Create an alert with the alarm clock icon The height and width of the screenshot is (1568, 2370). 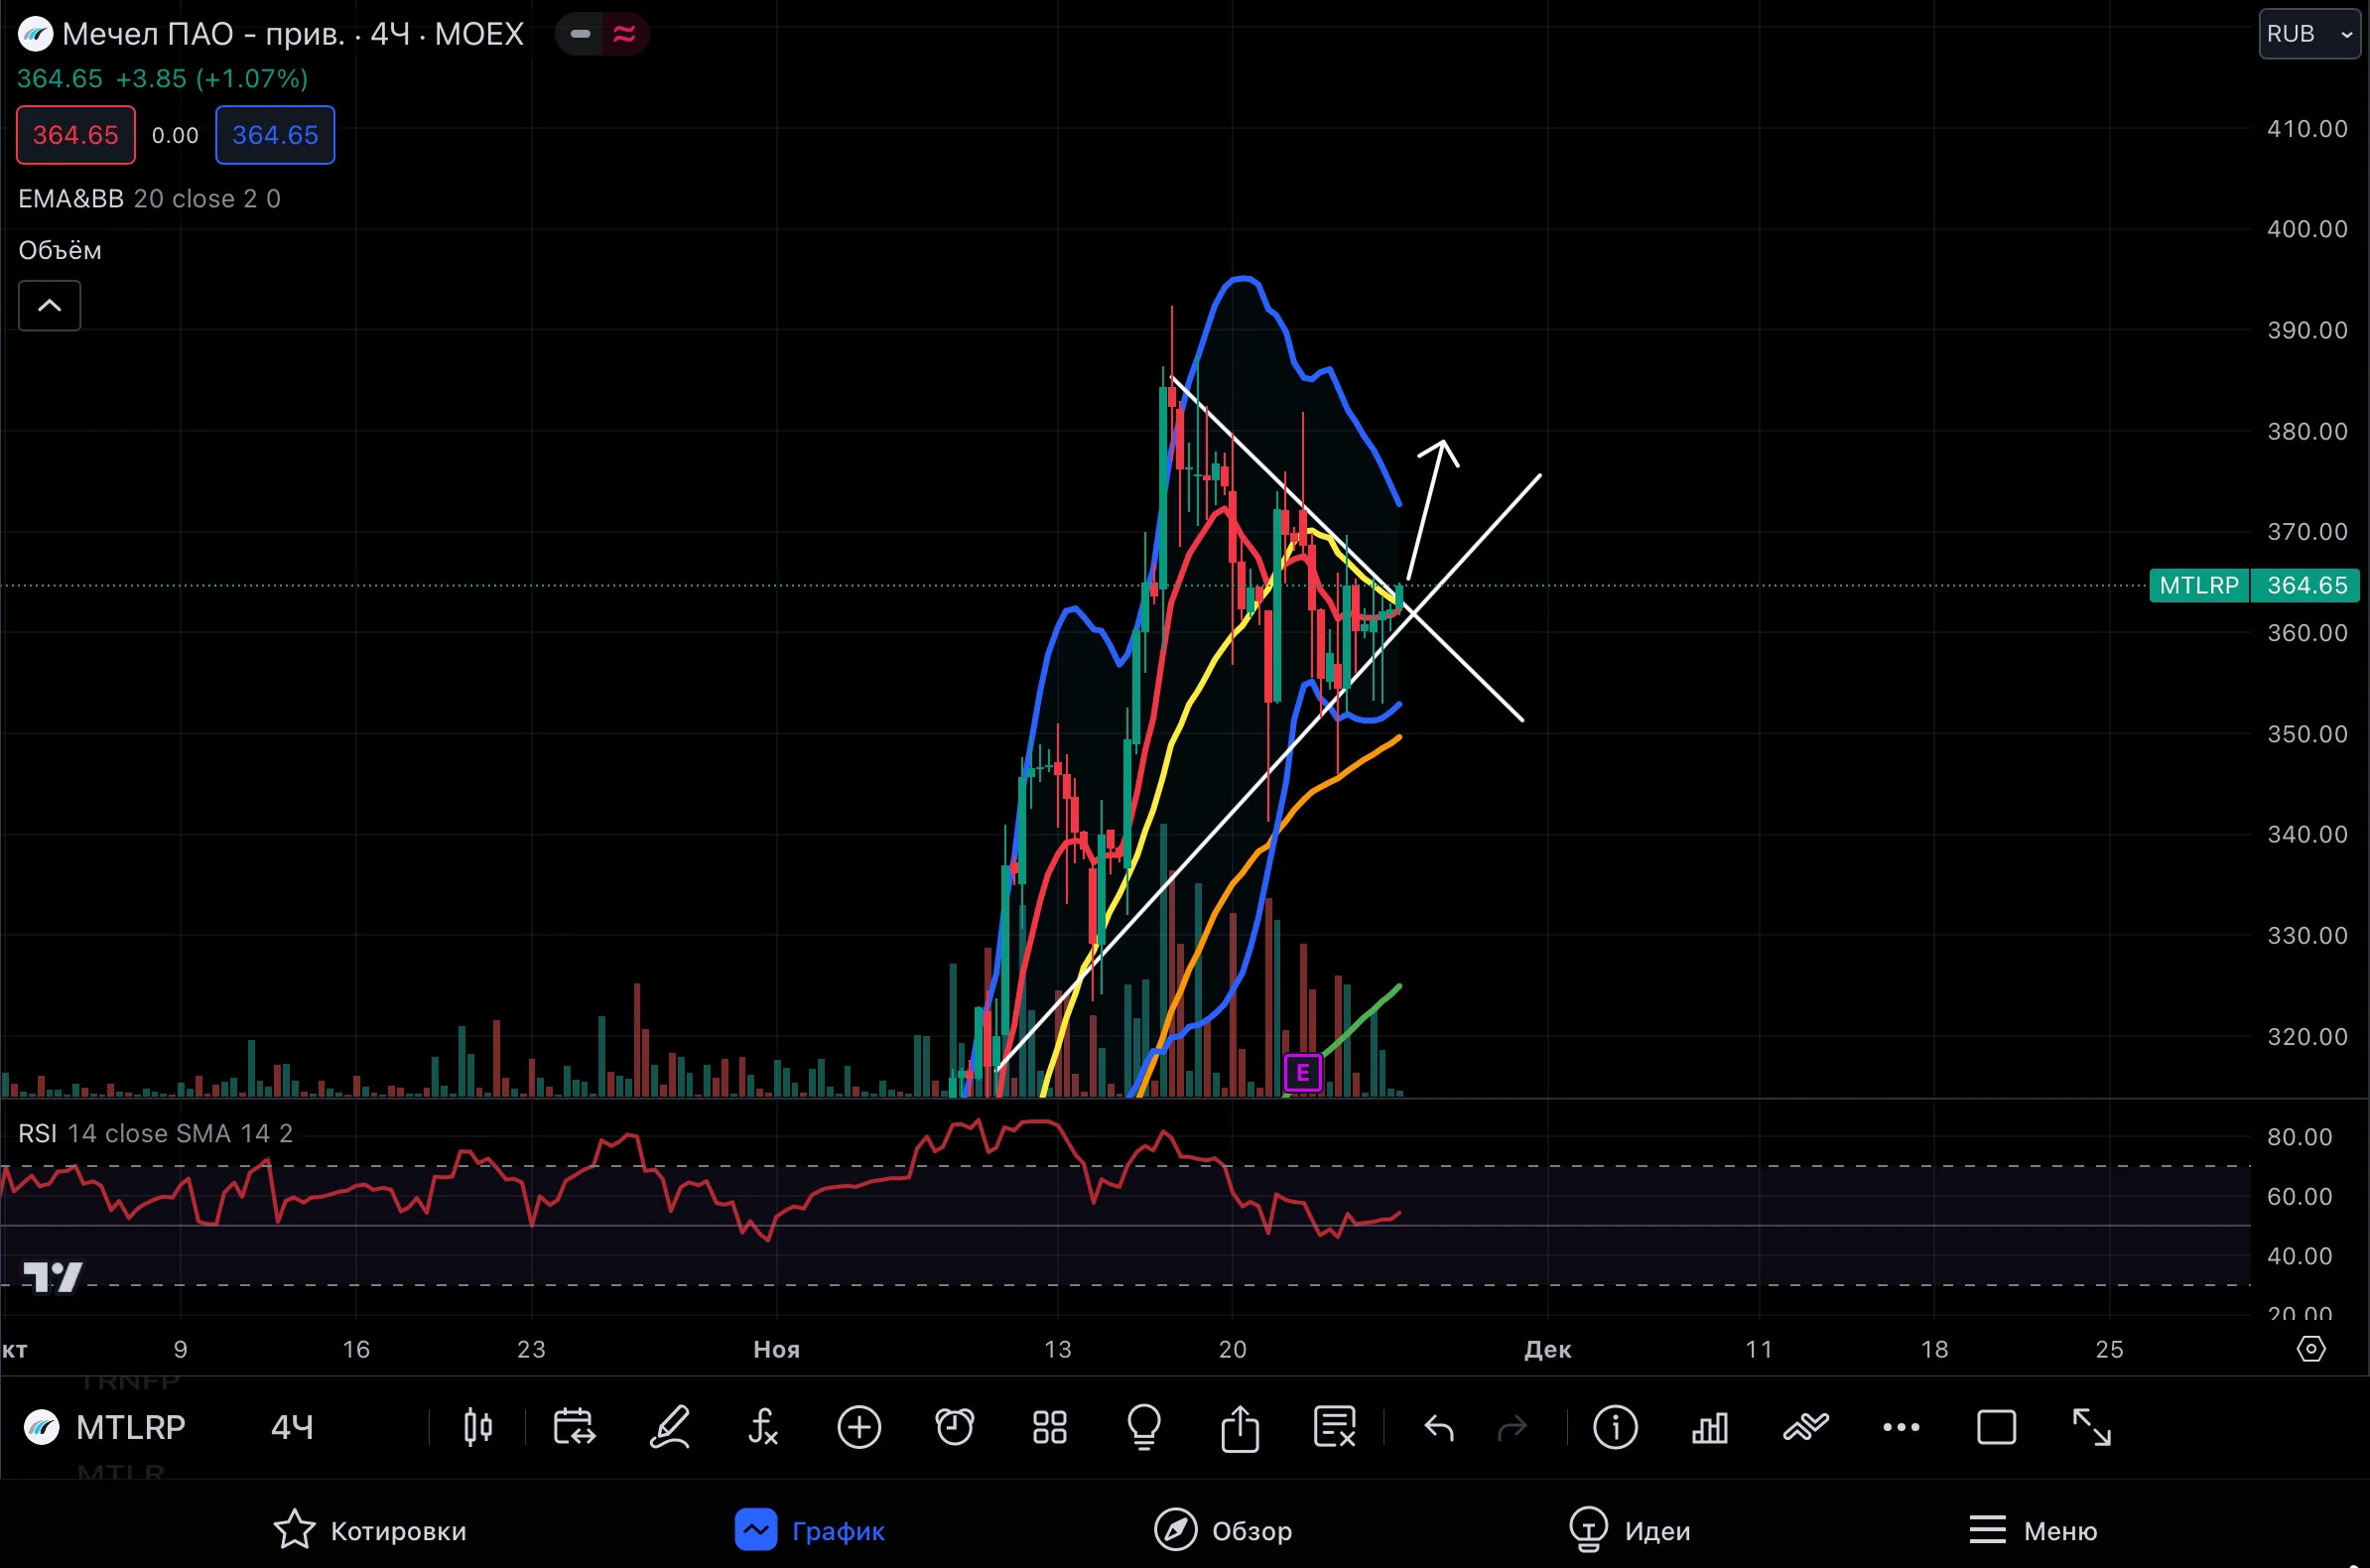tap(954, 1427)
